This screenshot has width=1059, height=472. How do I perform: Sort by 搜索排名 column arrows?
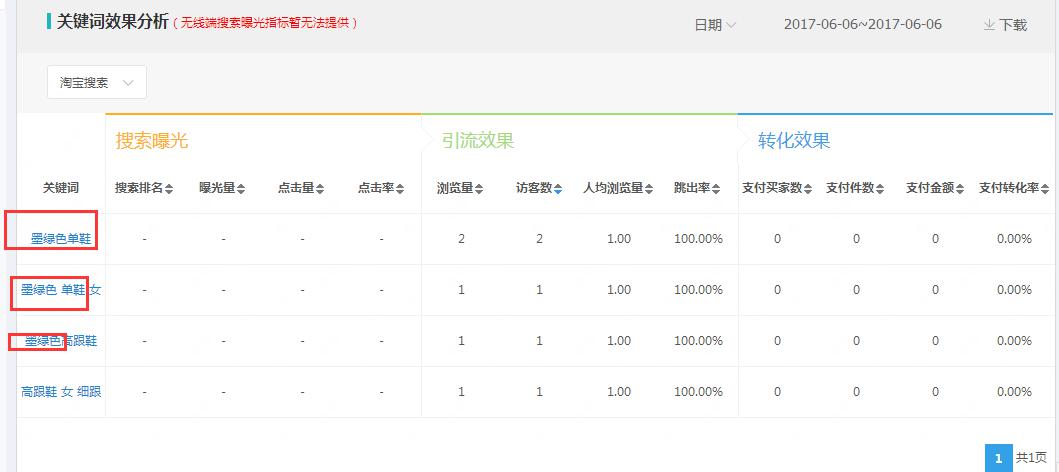click(169, 188)
